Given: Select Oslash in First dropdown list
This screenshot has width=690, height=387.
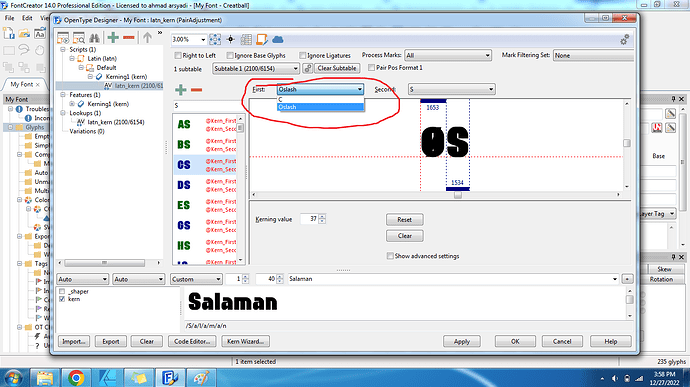Looking at the screenshot, I should click(320, 107).
